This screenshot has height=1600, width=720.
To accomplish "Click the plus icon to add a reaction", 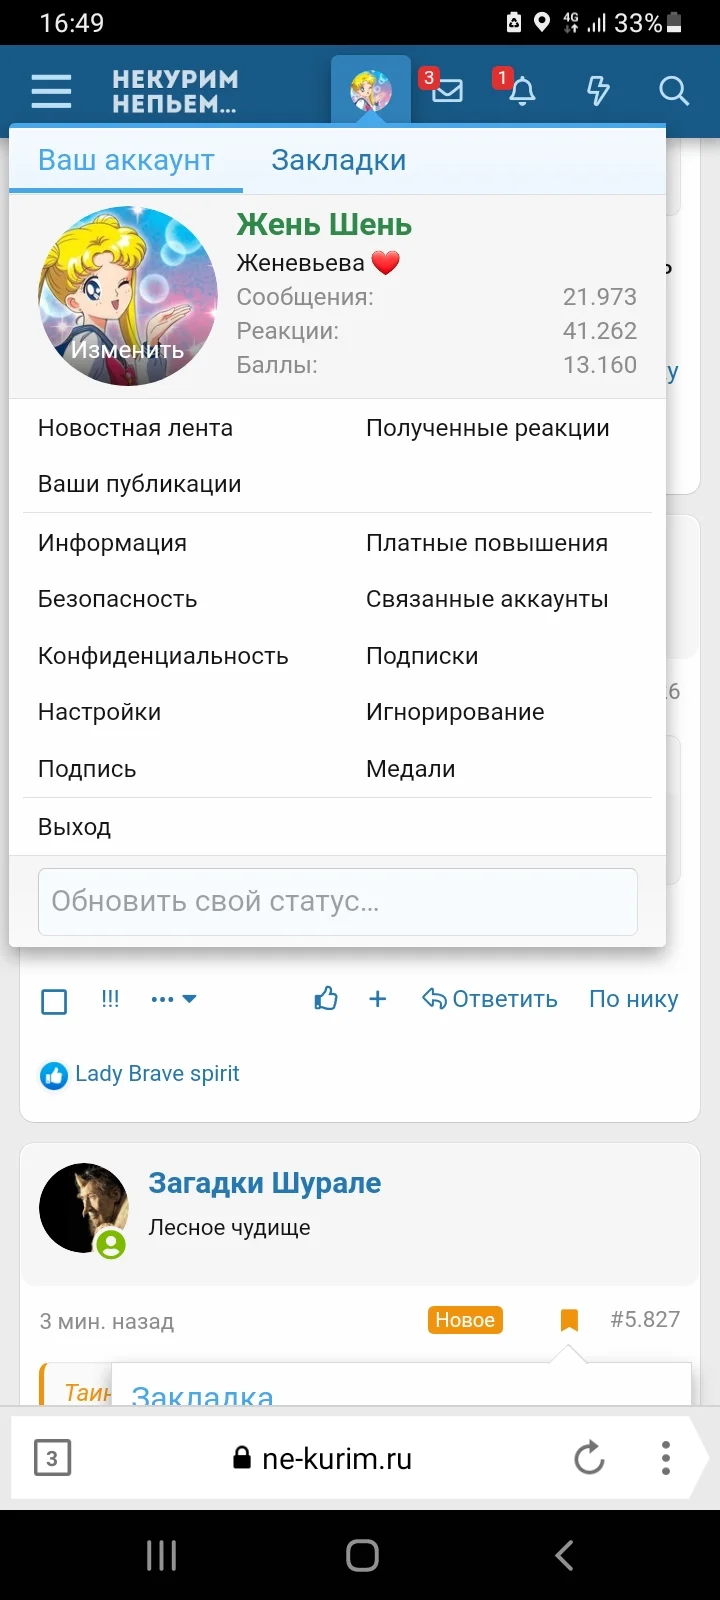I will (377, 998).
